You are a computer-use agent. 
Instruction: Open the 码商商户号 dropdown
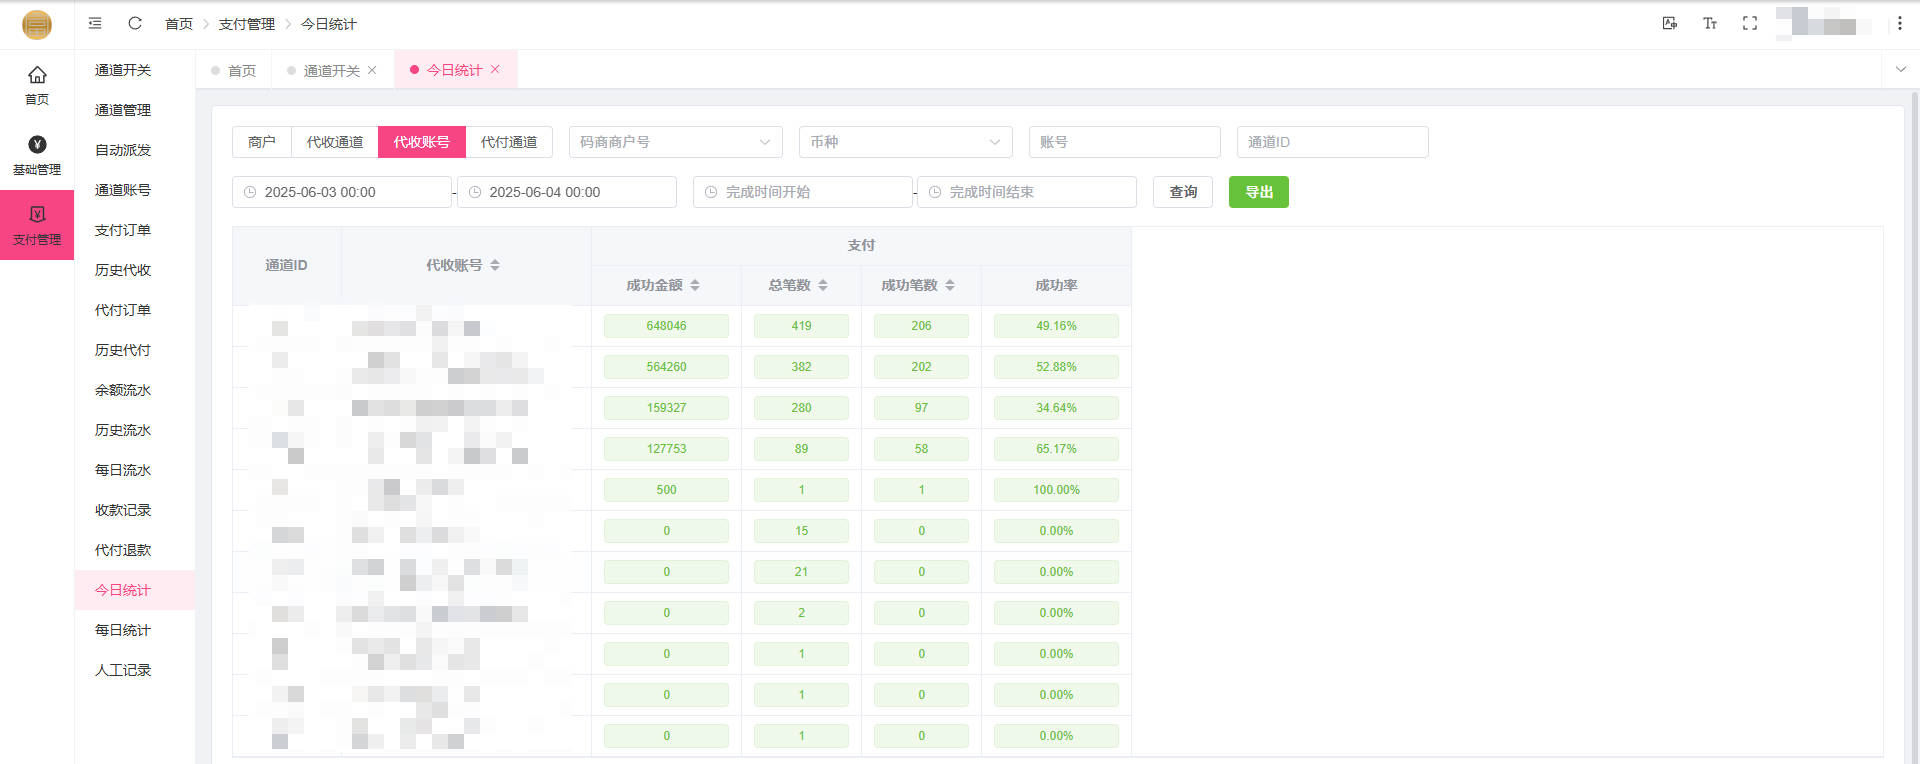675,142
